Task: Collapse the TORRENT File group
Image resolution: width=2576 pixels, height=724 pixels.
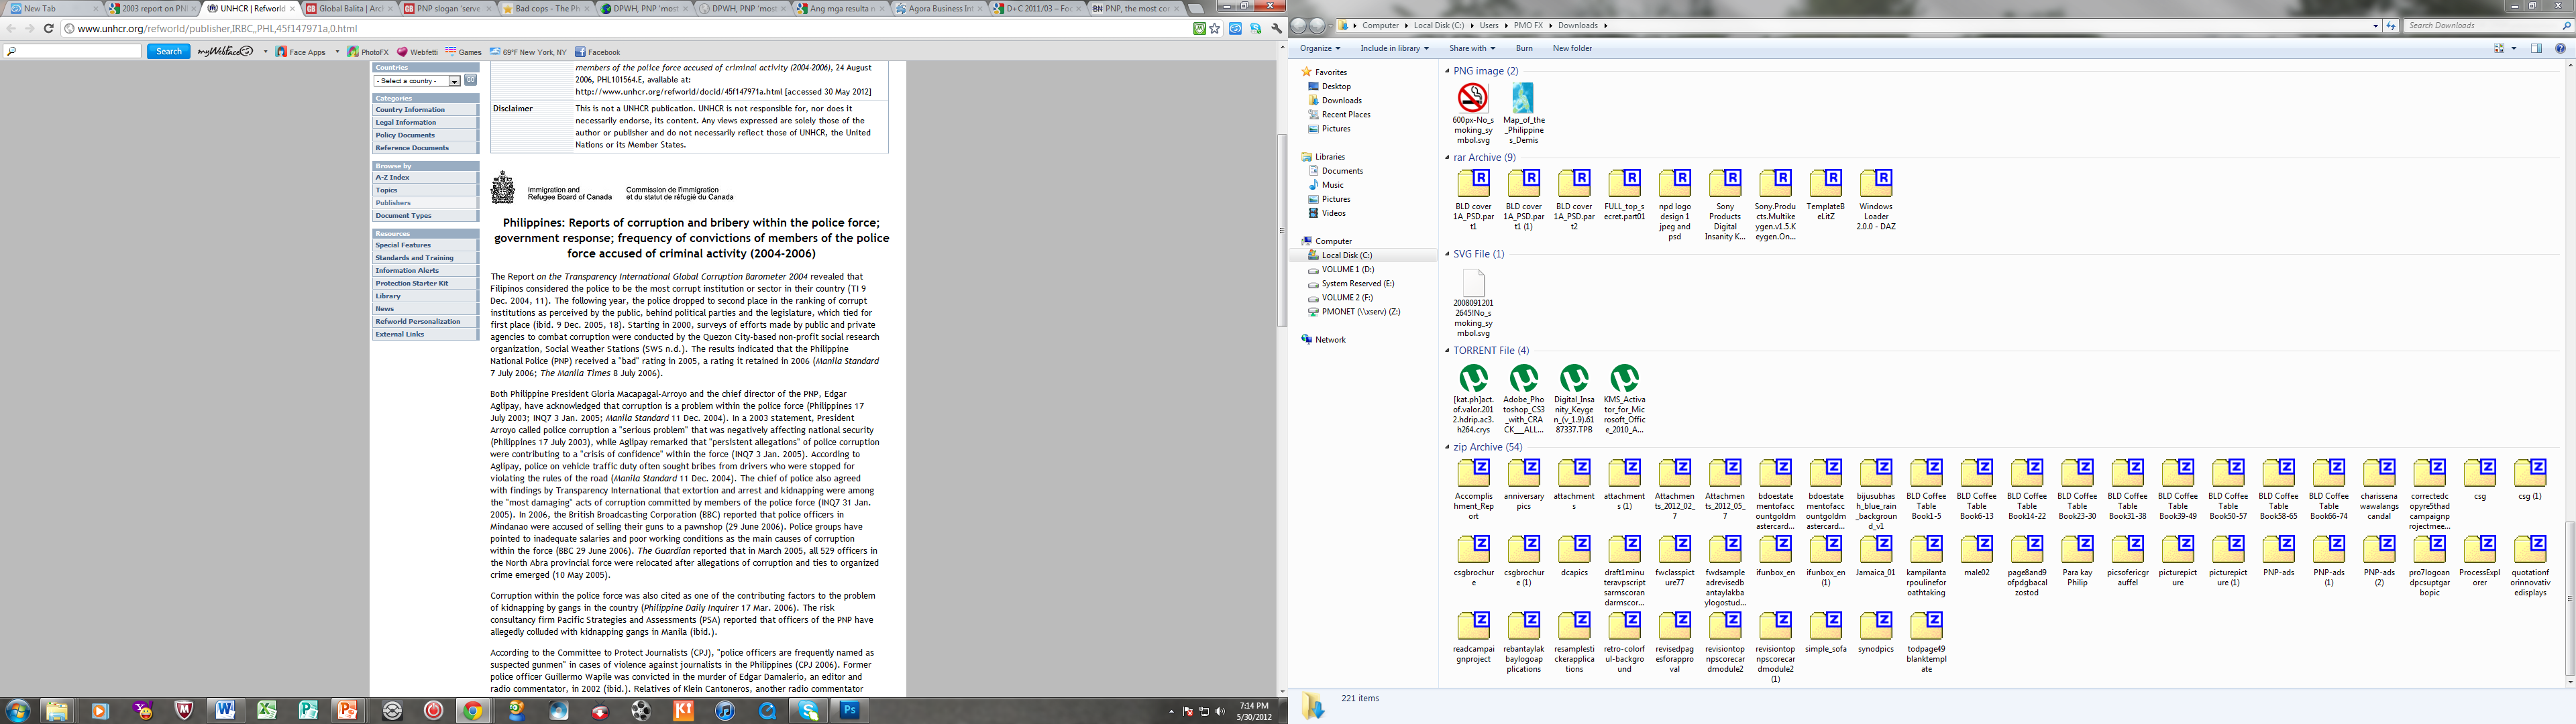Action: tap(1447, 350)
